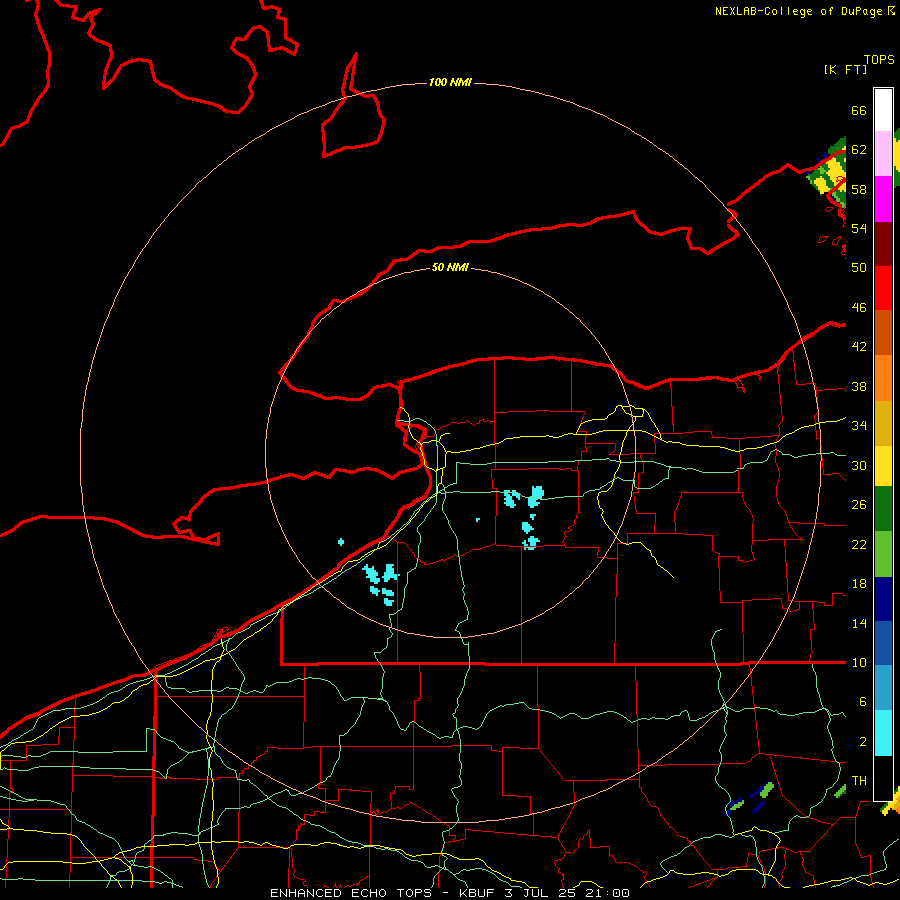The height and width of the screenshot is (900, 900).
Task: Click legend value '14'
Action: pos(859,623)
